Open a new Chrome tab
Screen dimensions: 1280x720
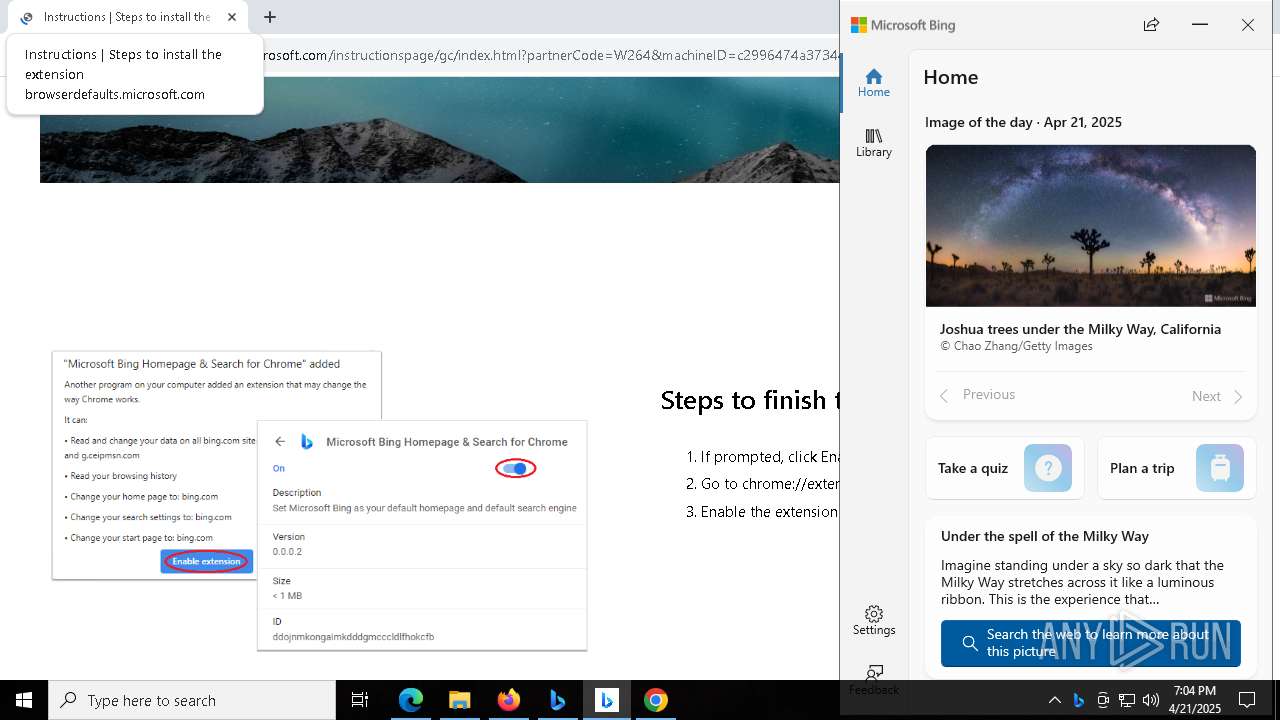[270, 17]
